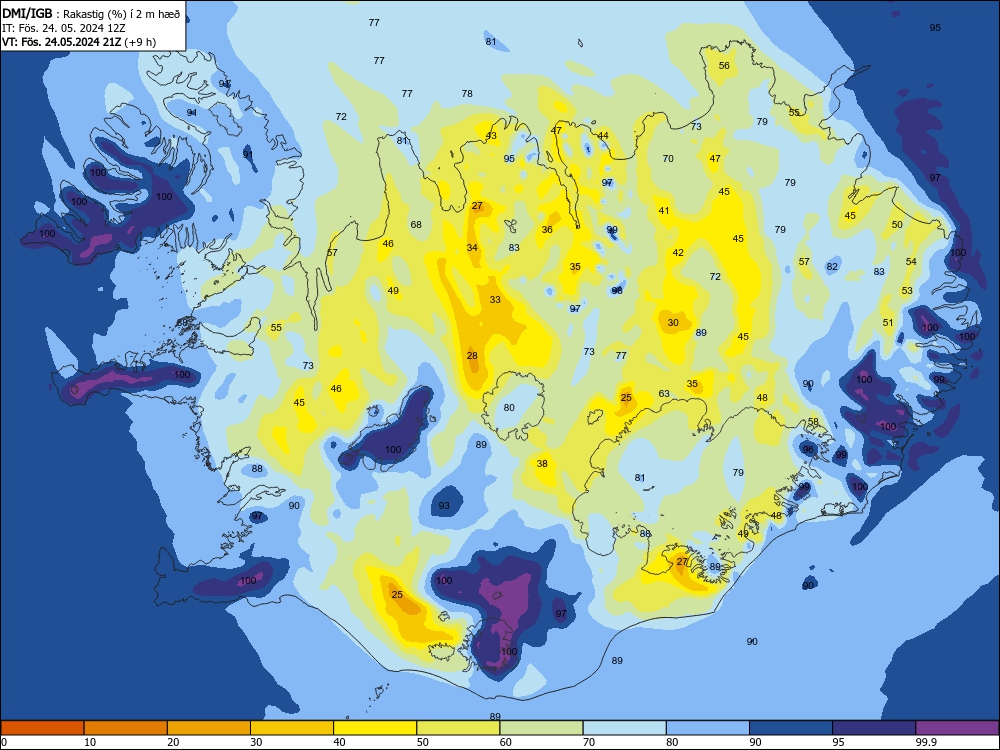Pick the 60–70 pale green legend swatch

[x=541, y=728]
